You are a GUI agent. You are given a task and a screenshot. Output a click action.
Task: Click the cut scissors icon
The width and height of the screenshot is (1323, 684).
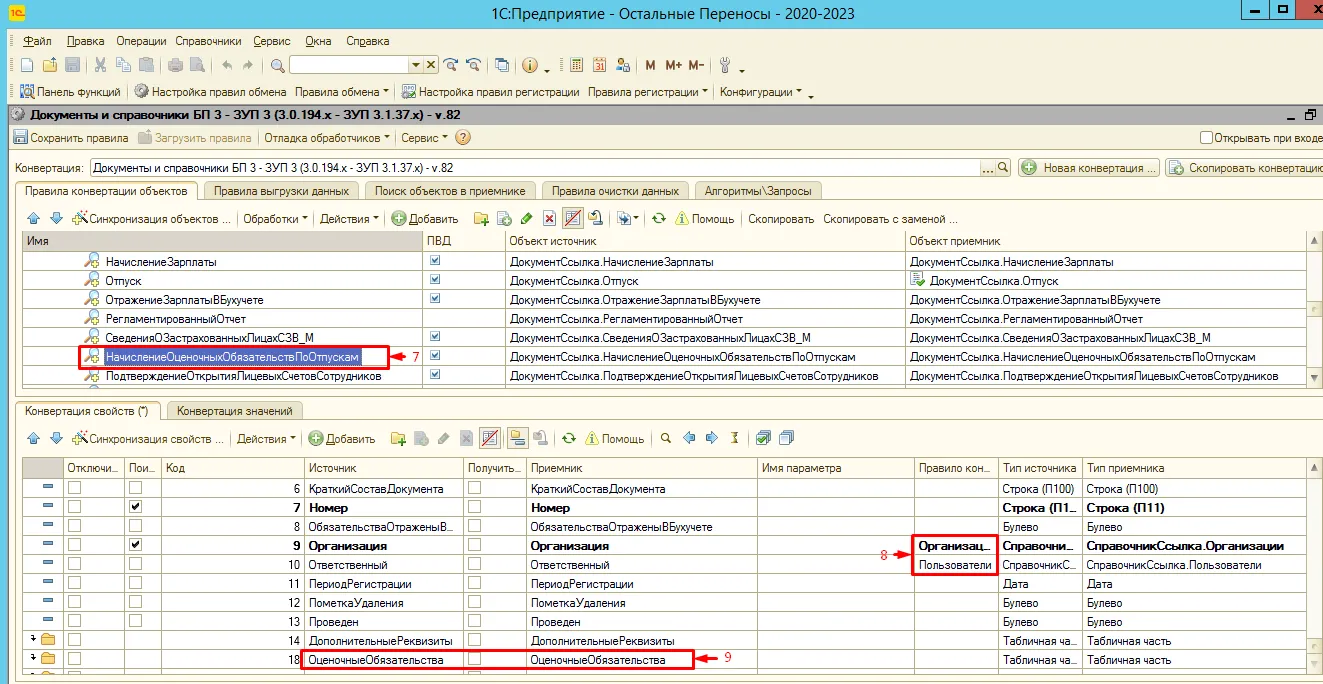(101, 65)
